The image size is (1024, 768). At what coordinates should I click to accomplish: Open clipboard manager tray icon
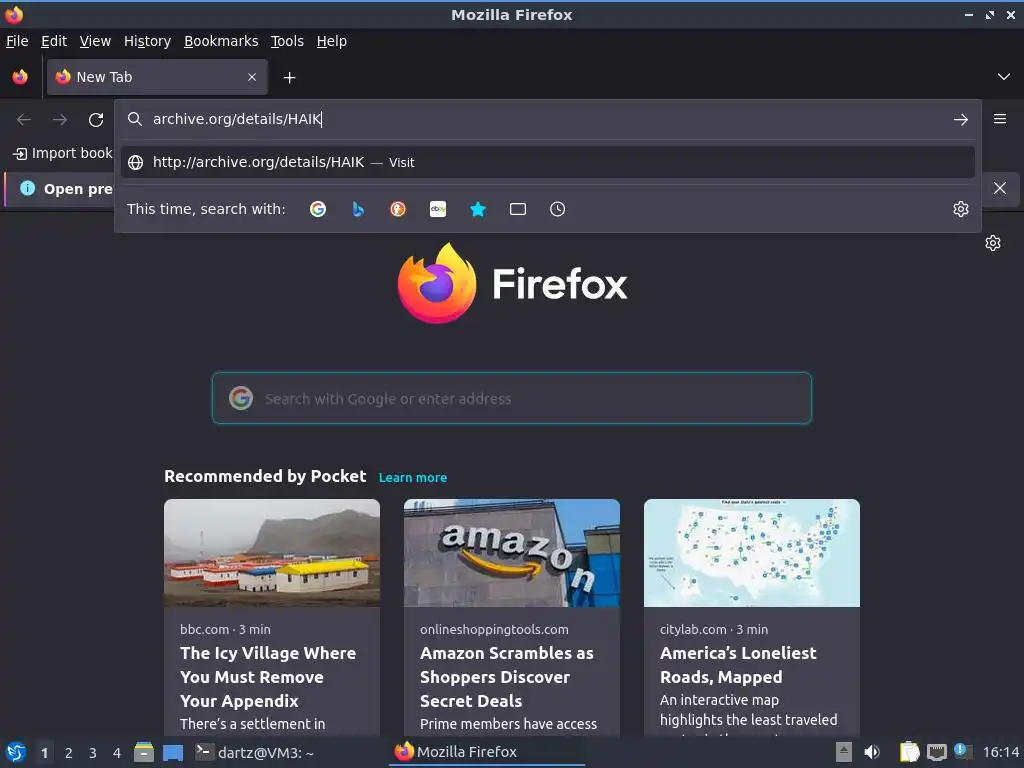[x=909, y=752]
